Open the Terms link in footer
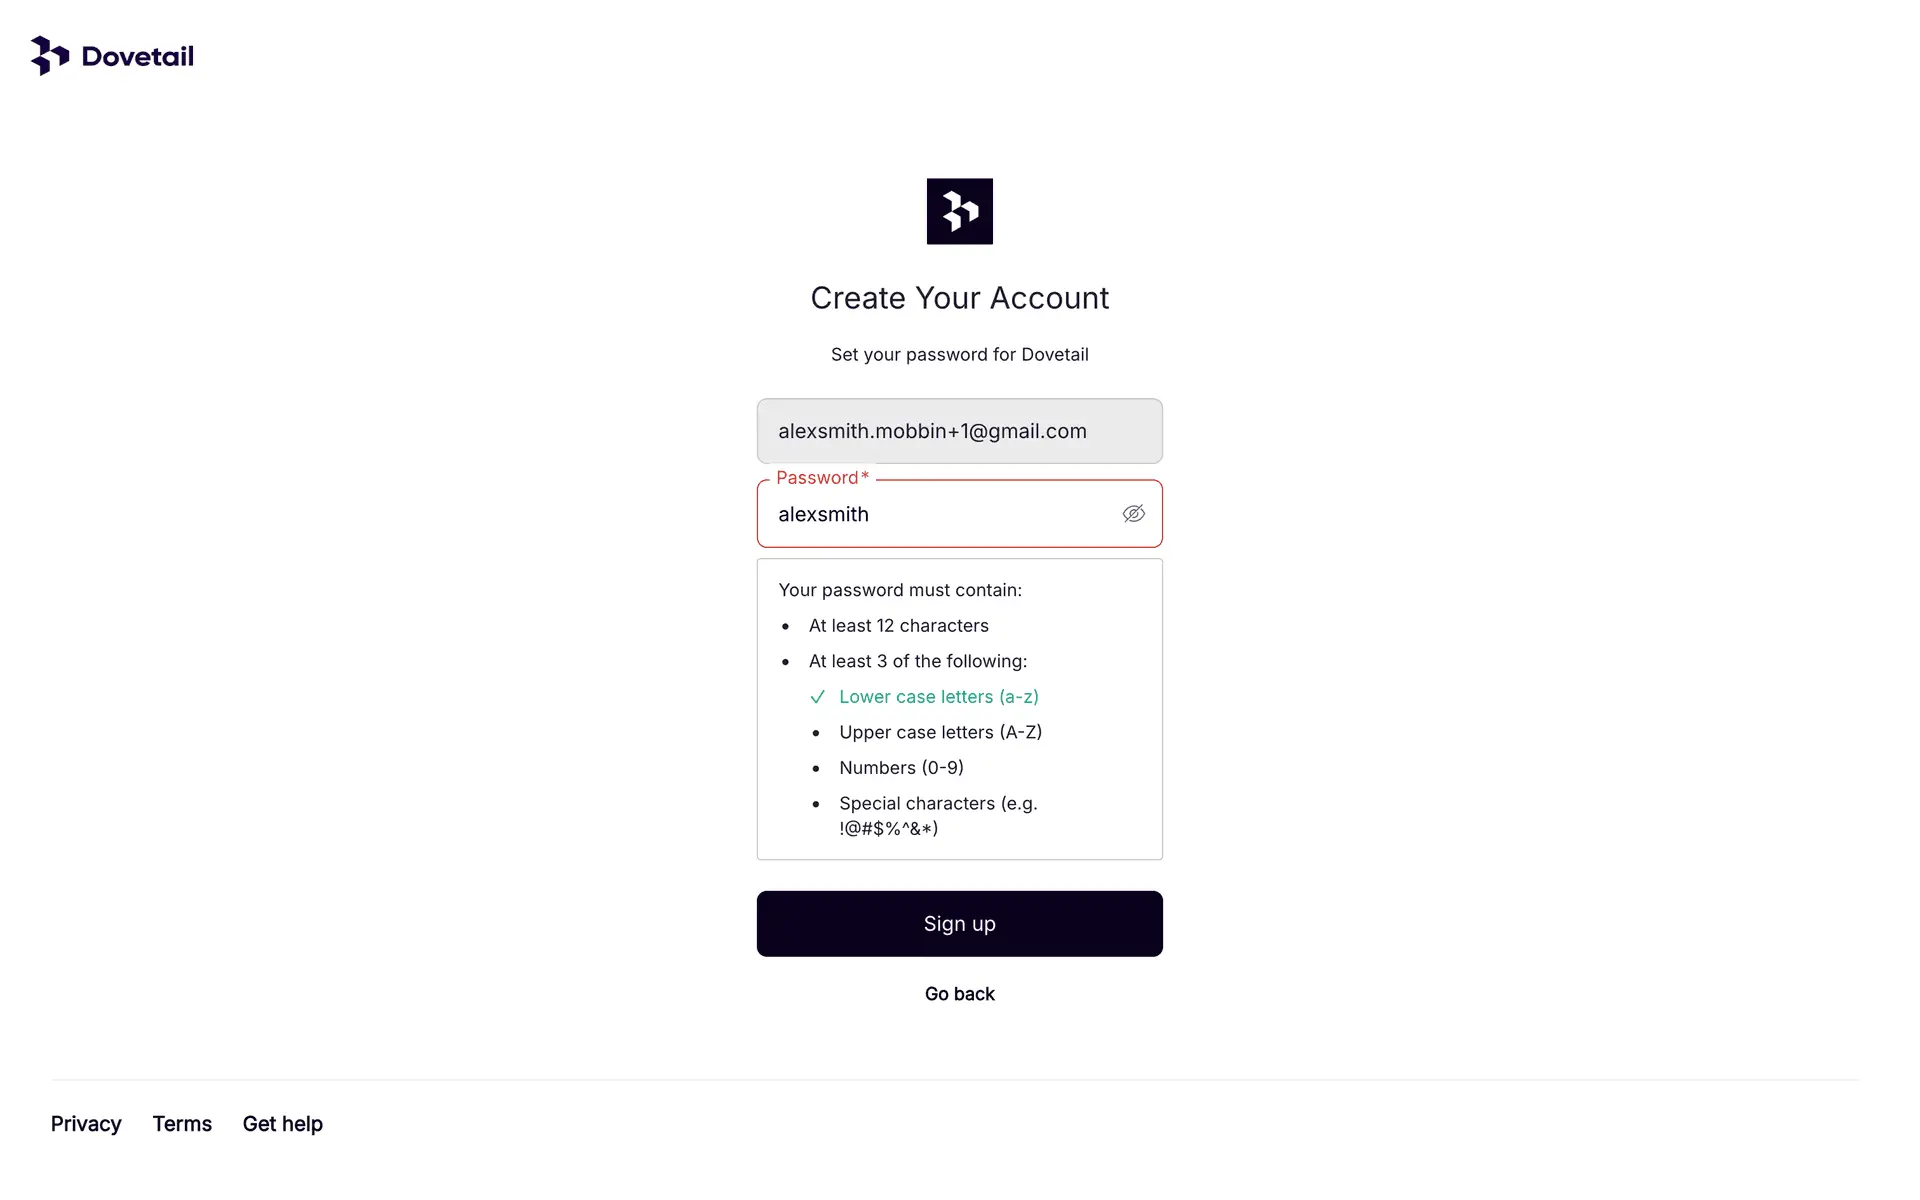This screenshot has width=1920, height=1200. (x=182, y=1124)
